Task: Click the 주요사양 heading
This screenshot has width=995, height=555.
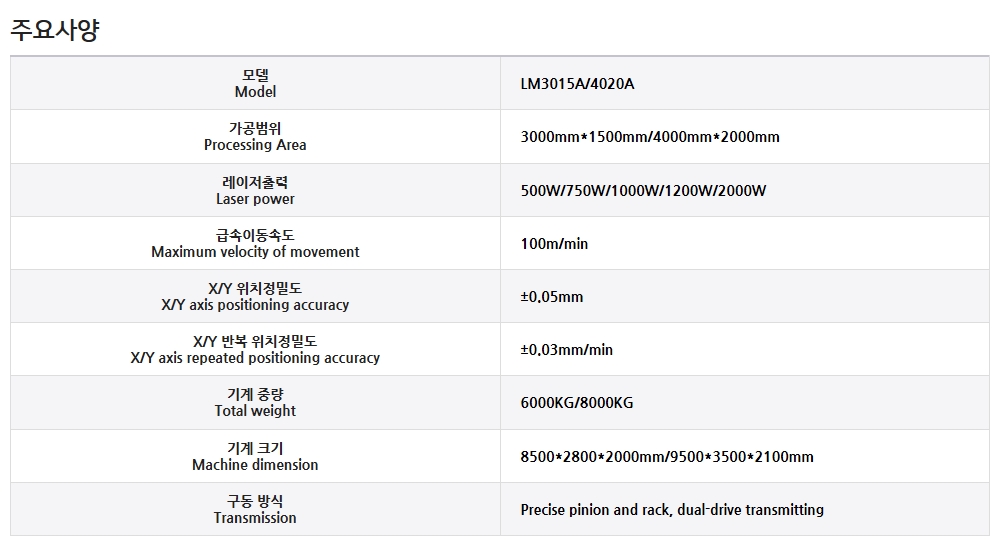Action: click(x=55, y=30)
